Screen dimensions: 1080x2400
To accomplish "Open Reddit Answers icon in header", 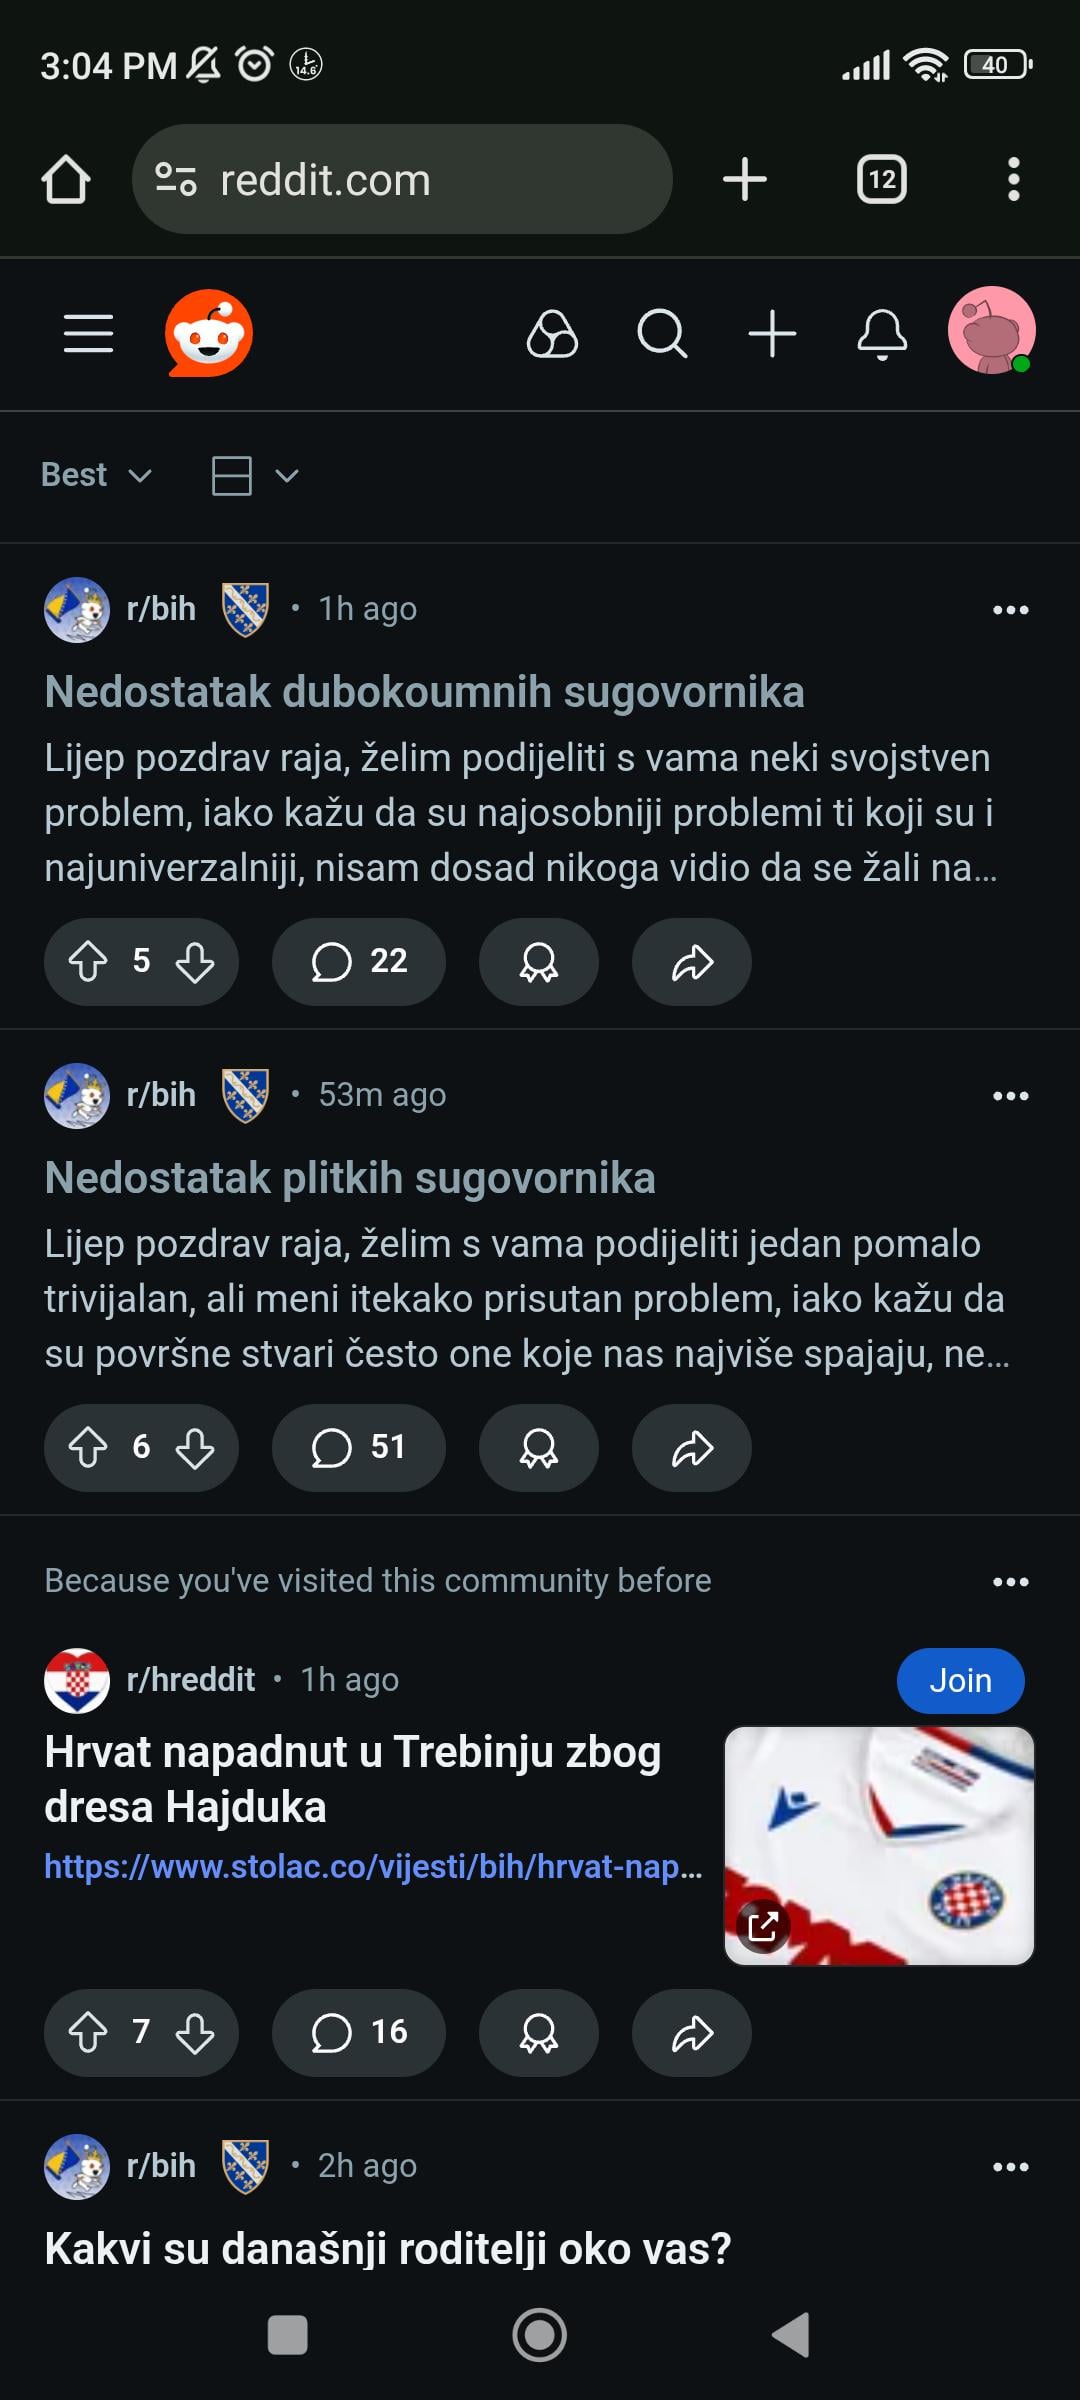I will (x=552, y=333).
